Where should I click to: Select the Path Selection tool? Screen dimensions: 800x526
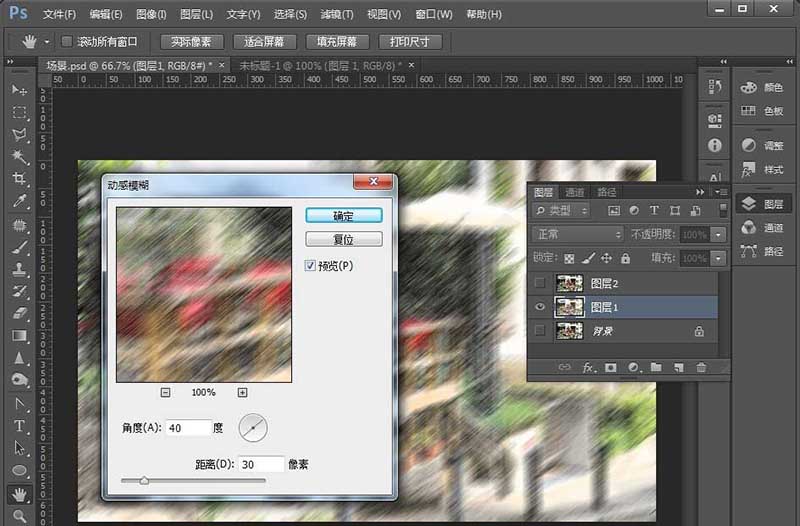19,448
